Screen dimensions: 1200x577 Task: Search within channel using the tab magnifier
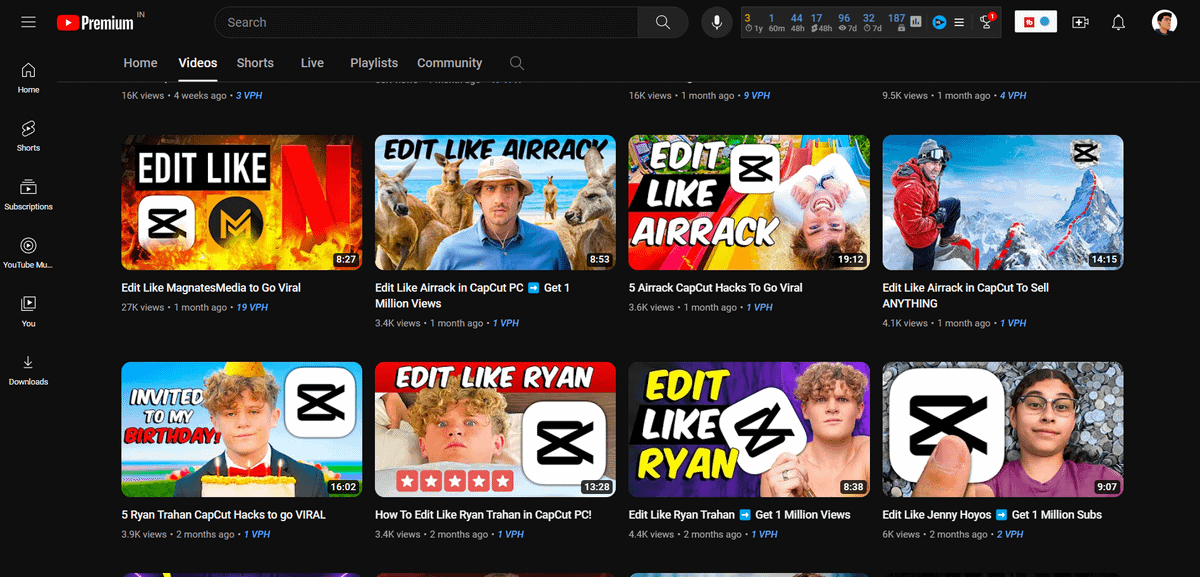[x=516, y=63]
